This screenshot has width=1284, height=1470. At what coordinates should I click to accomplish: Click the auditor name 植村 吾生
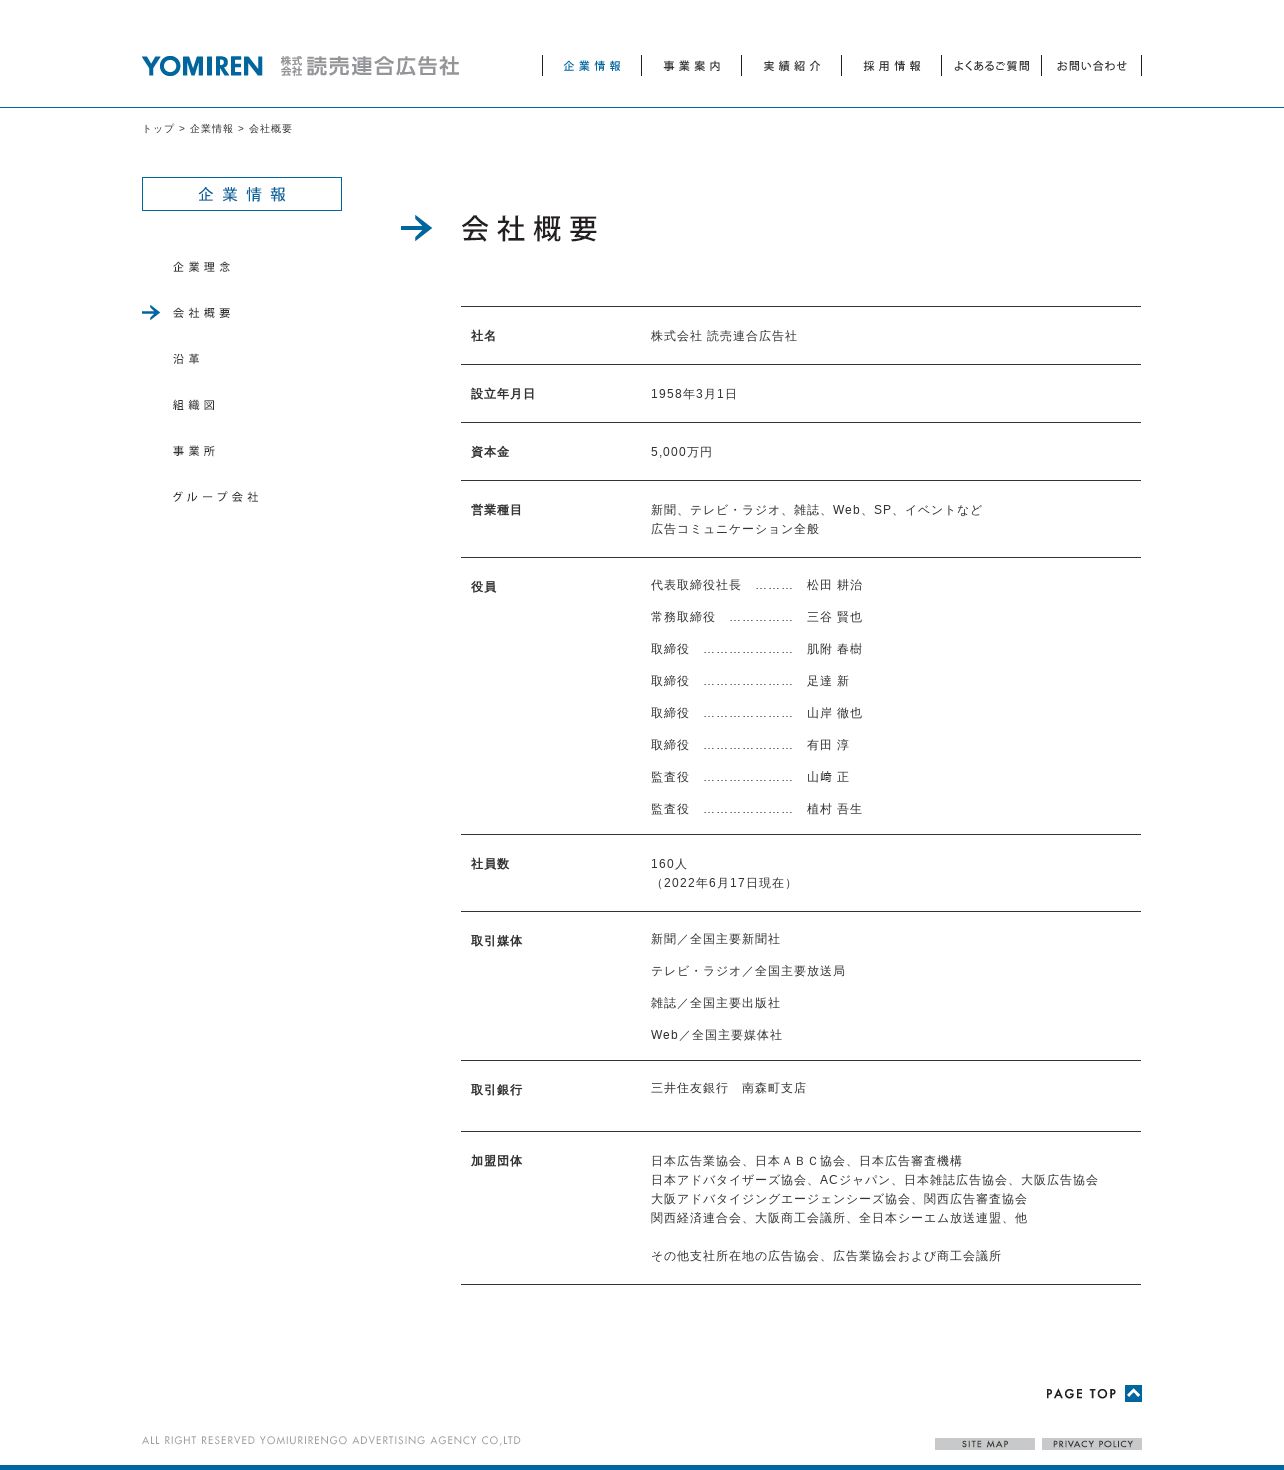835,809
